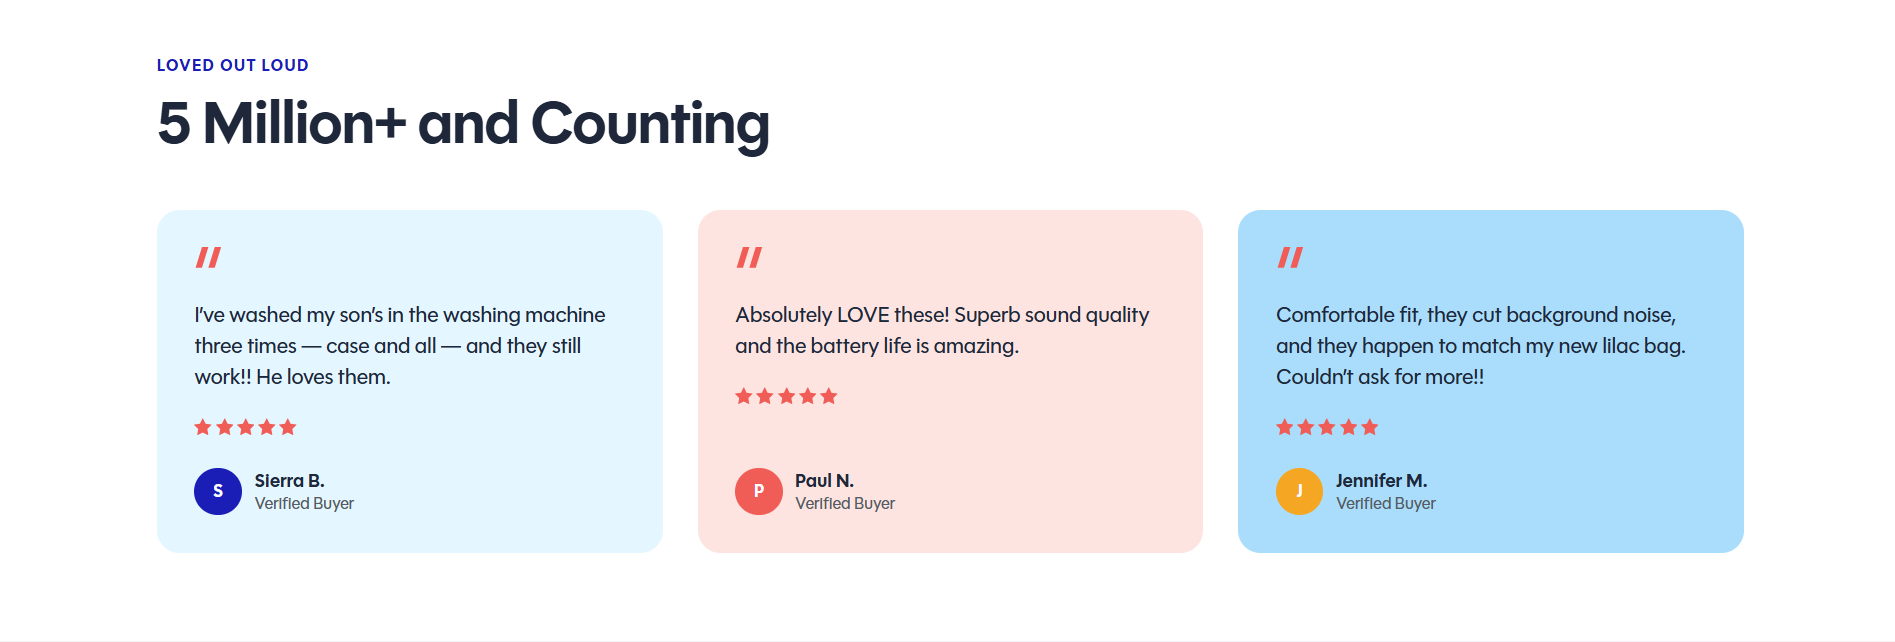Click "Verified Buyer" under Paul N.
This screenshot has height=642, width=1895.
click(x=845, y=504)
